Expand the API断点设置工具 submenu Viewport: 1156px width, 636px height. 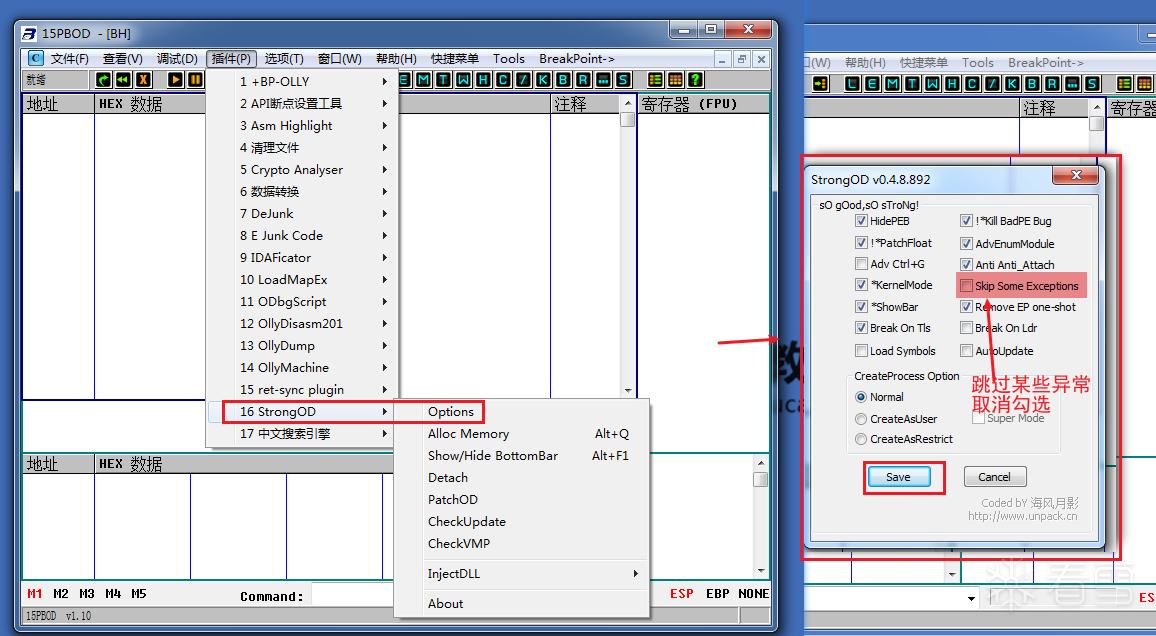pyautogui.click(x=302, y=103)
